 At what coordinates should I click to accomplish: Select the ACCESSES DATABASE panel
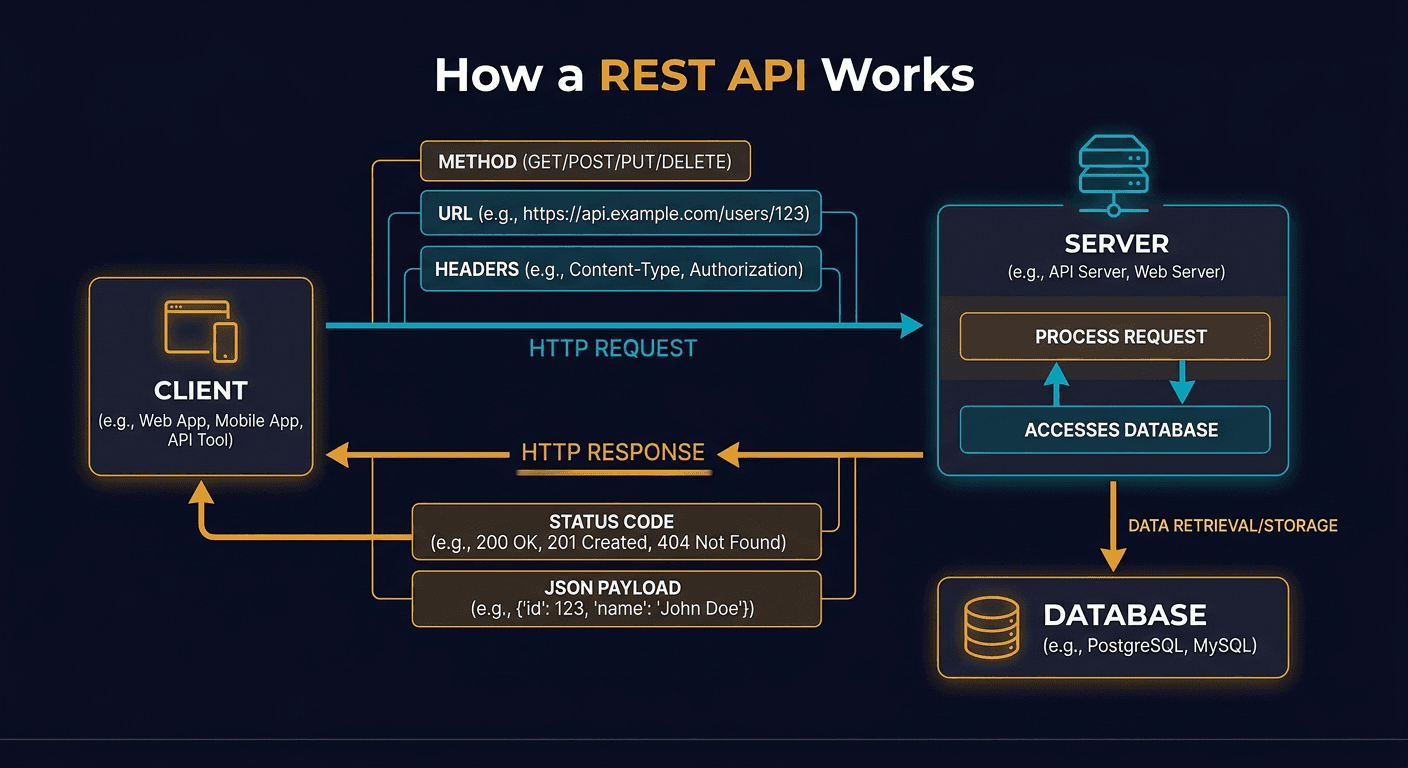pos(1114,430)
